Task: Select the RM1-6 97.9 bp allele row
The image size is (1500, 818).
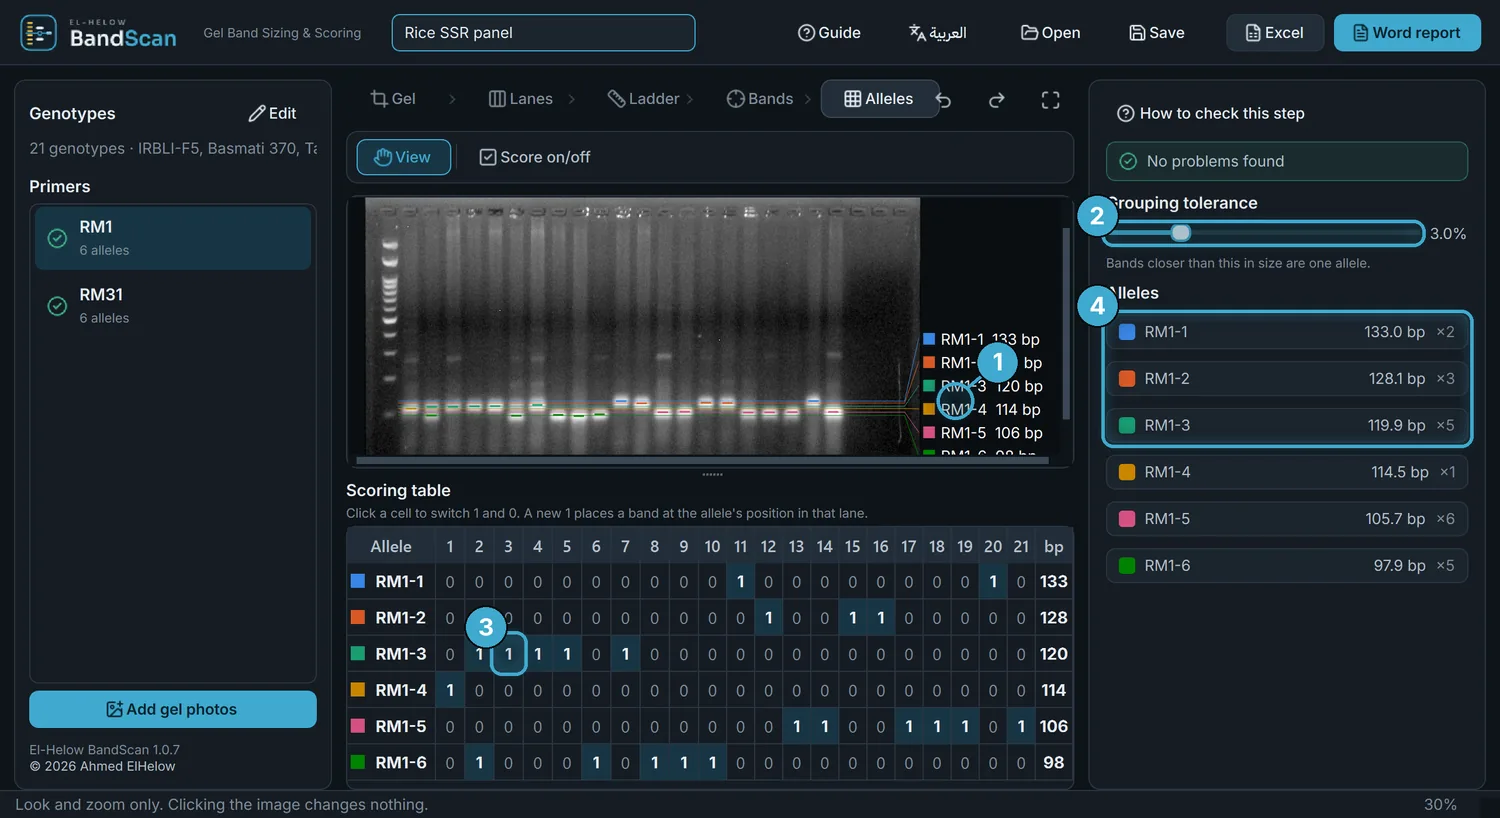Action: pos(1287,565)
